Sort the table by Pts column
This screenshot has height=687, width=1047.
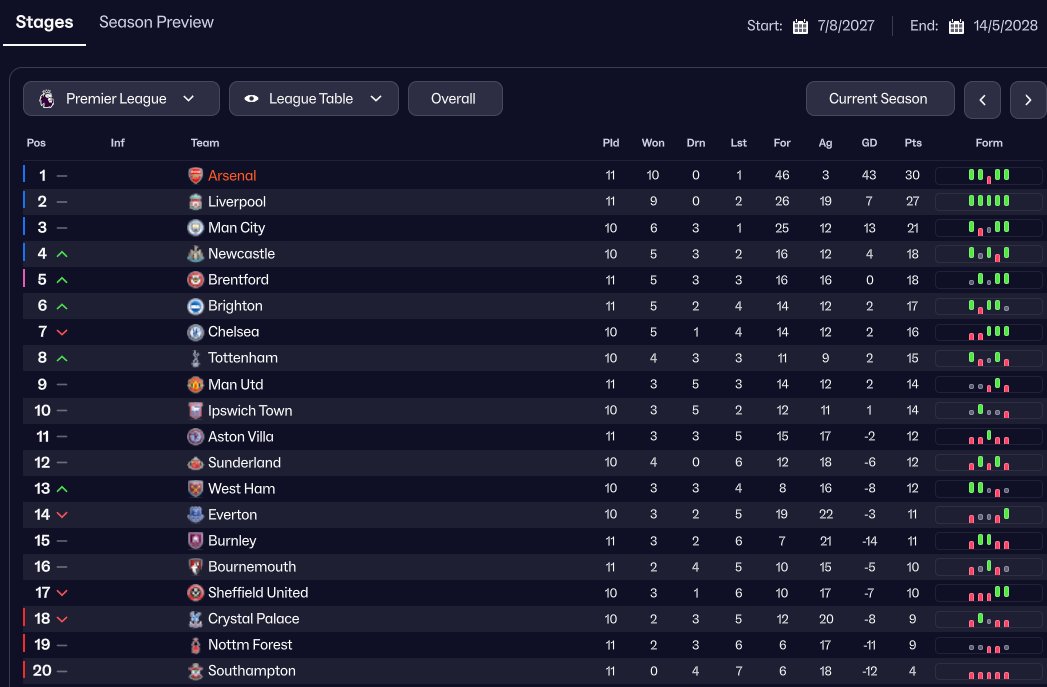913,143
